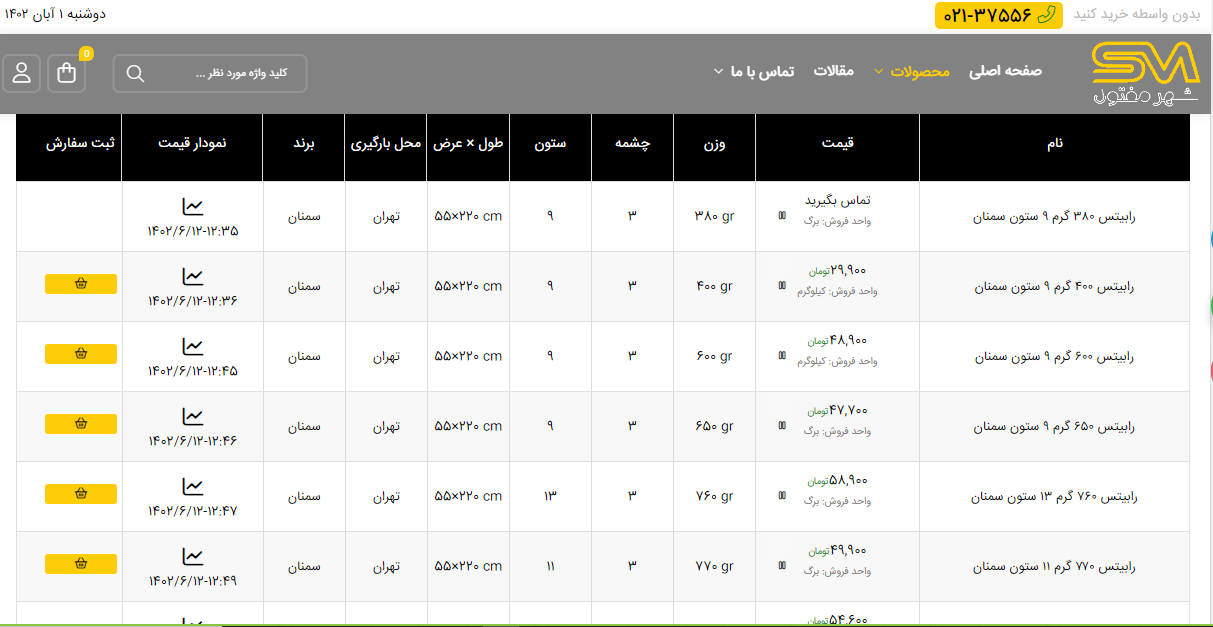Click order basket for رابیتس 770 گرم
This screenshot has height=627, width=1213.
coord(81,564)
